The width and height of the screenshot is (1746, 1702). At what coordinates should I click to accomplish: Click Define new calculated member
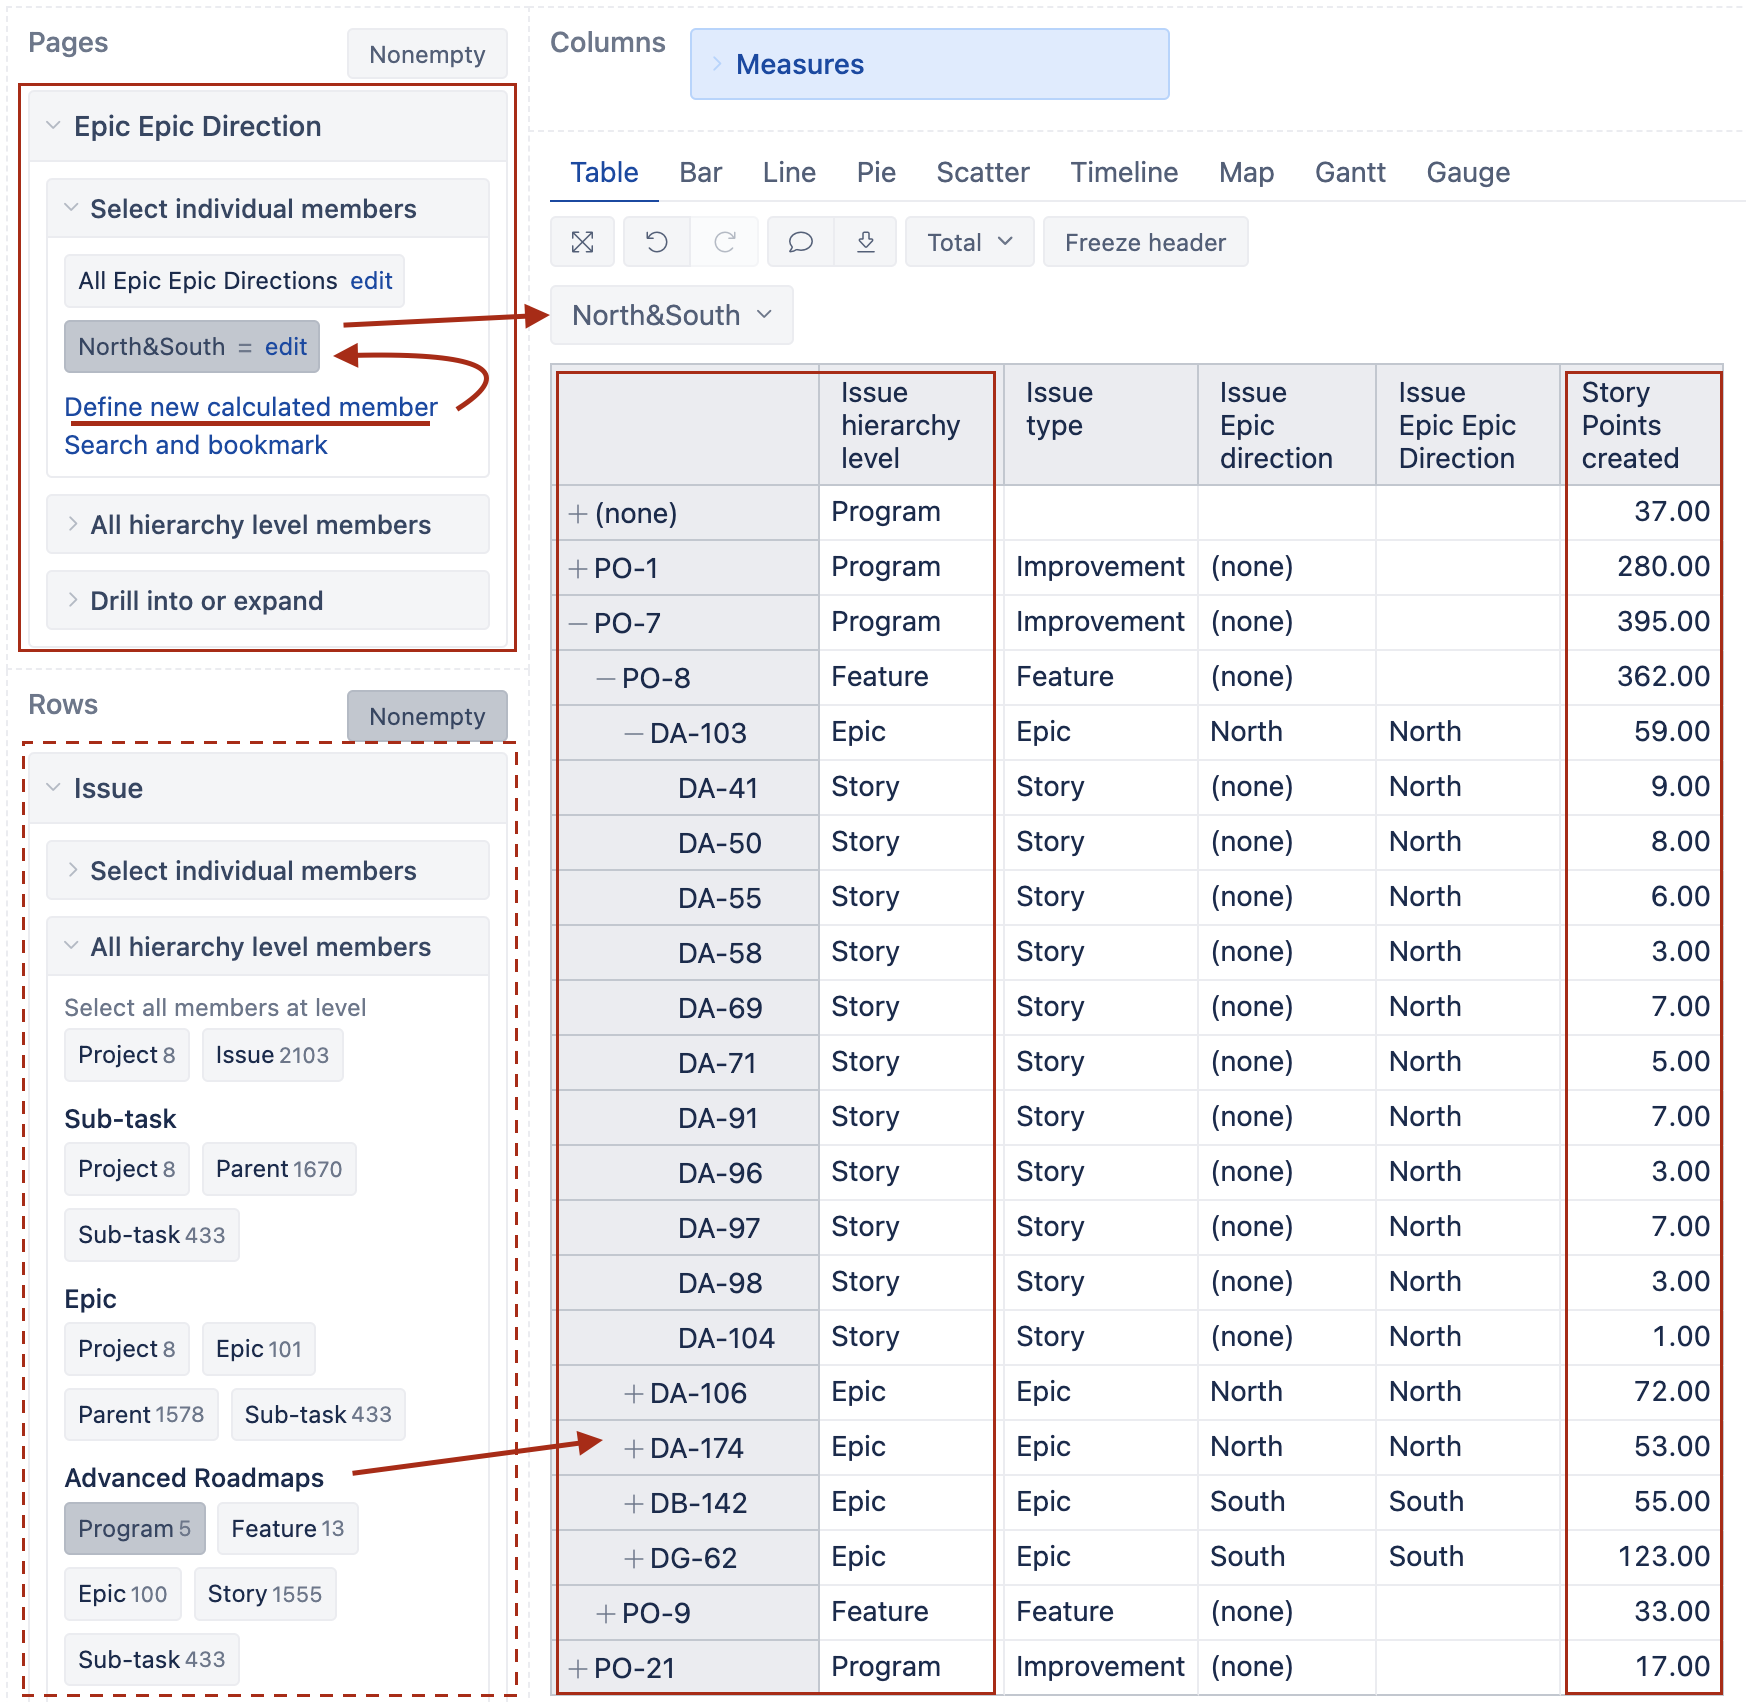pos(250,407)
